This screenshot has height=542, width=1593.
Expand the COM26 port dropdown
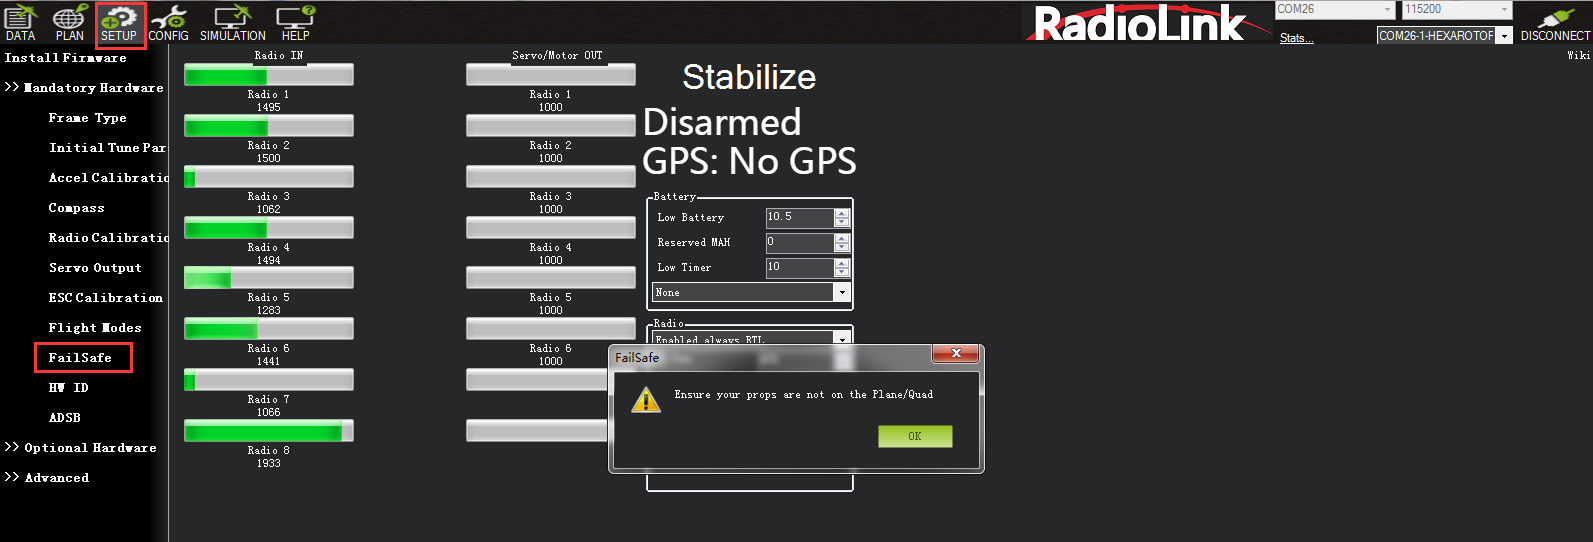1387,10
